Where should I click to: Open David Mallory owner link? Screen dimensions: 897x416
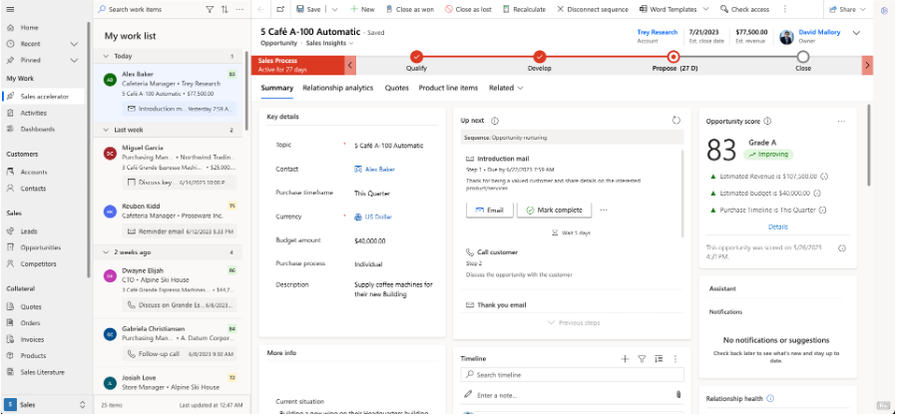click(x=819, y=33)
